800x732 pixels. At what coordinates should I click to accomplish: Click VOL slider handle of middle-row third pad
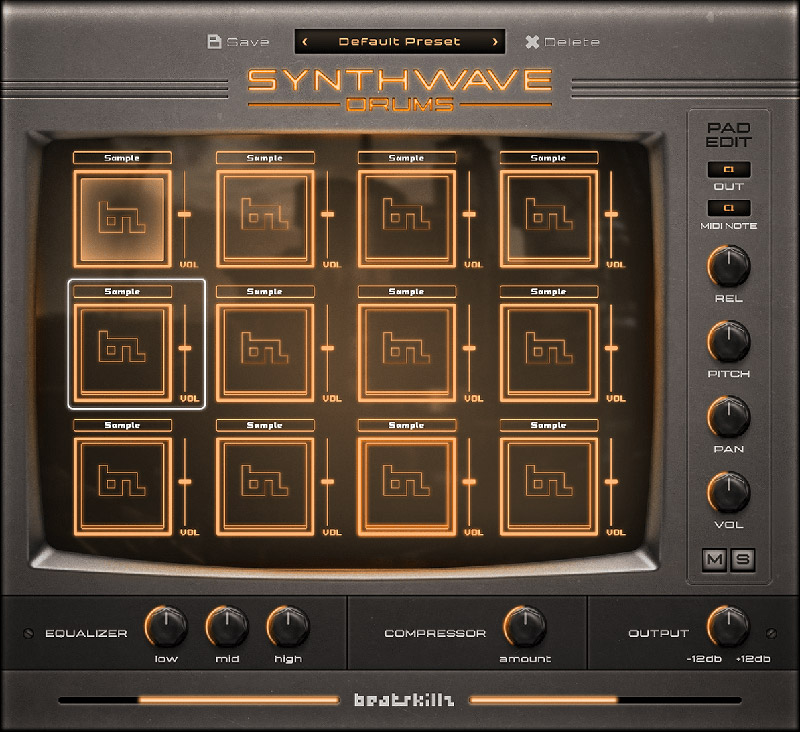(469, 348)
